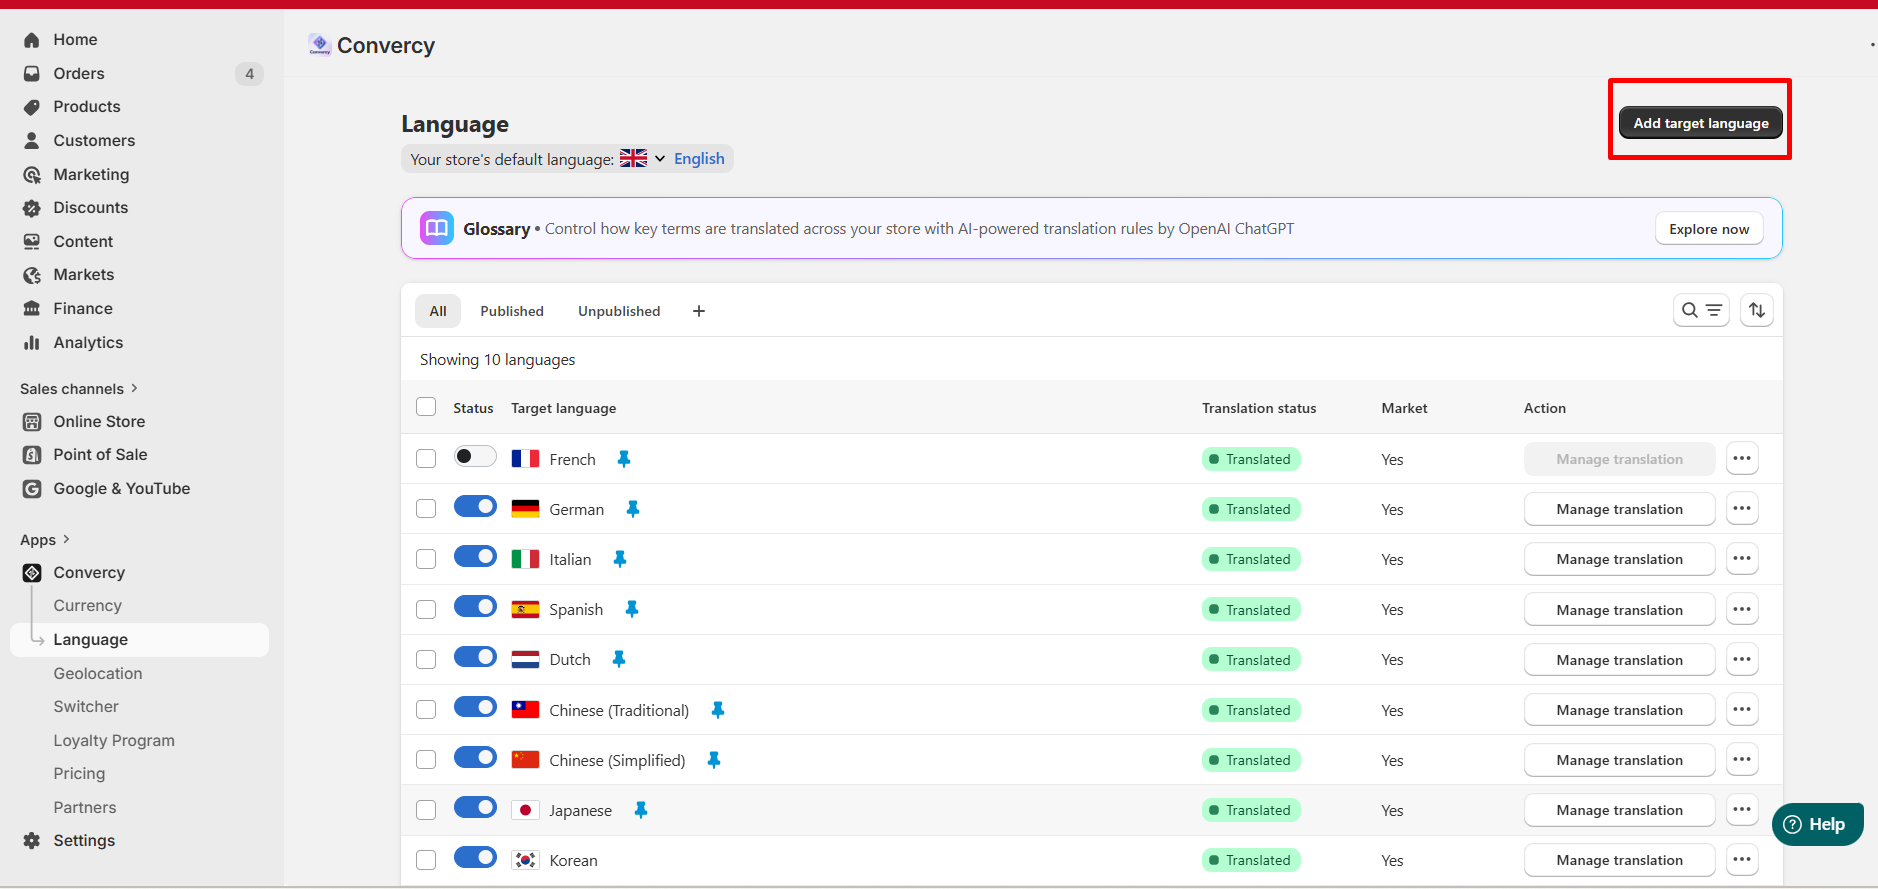Click the Settings gear icon
1878x889 pixels.
(x=32, y=841)
